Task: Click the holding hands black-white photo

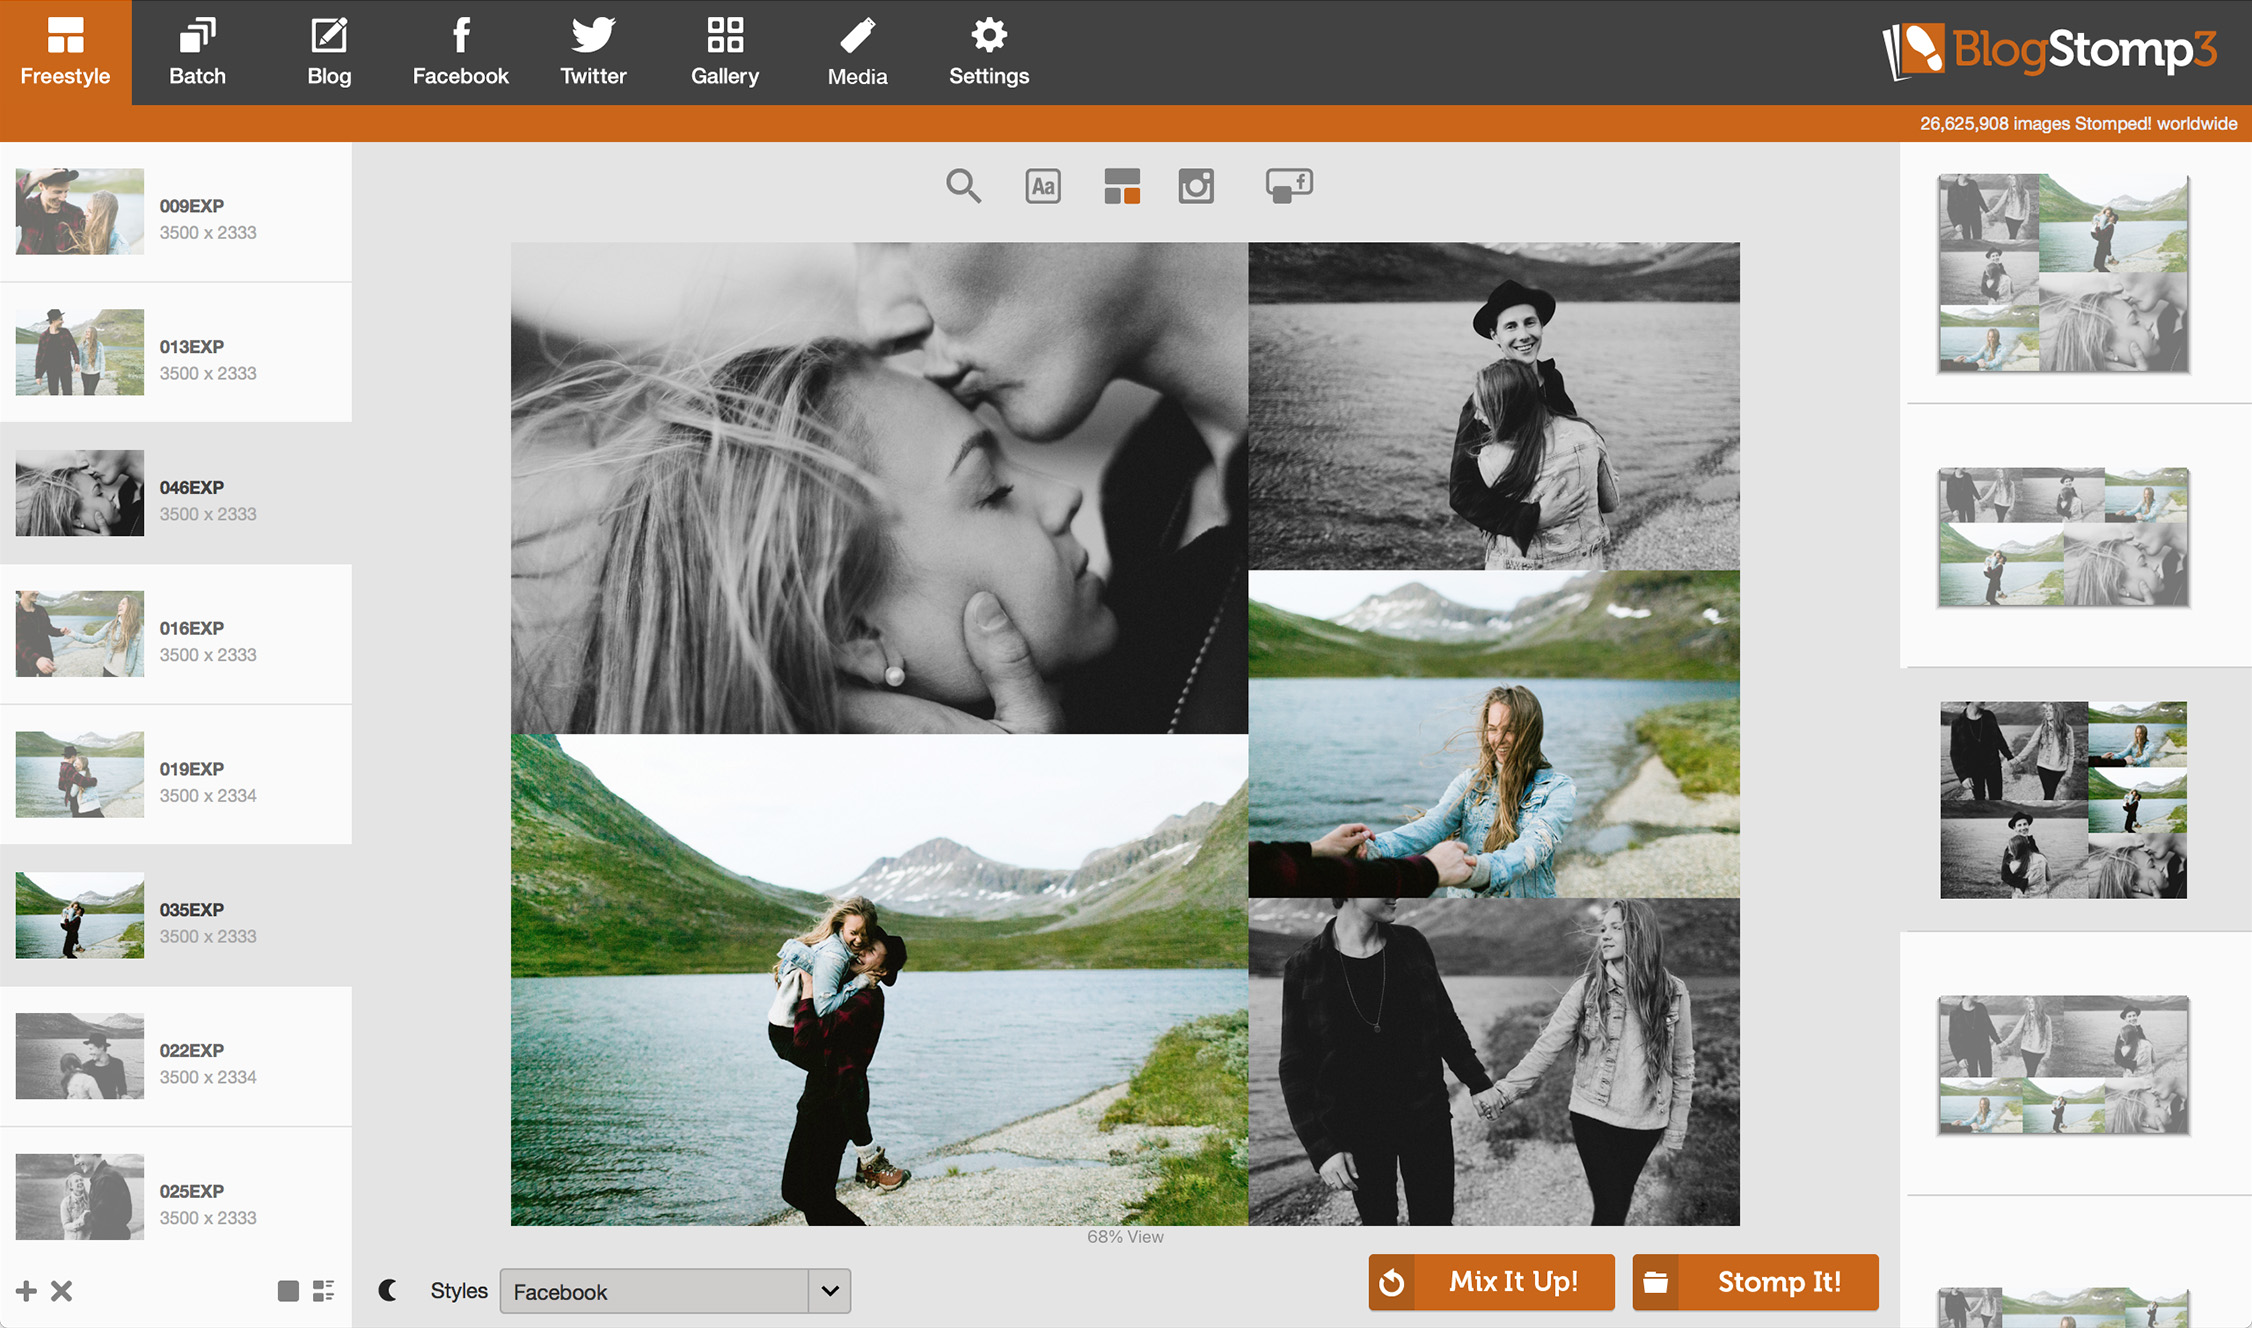Action: click(1494, 1062)
